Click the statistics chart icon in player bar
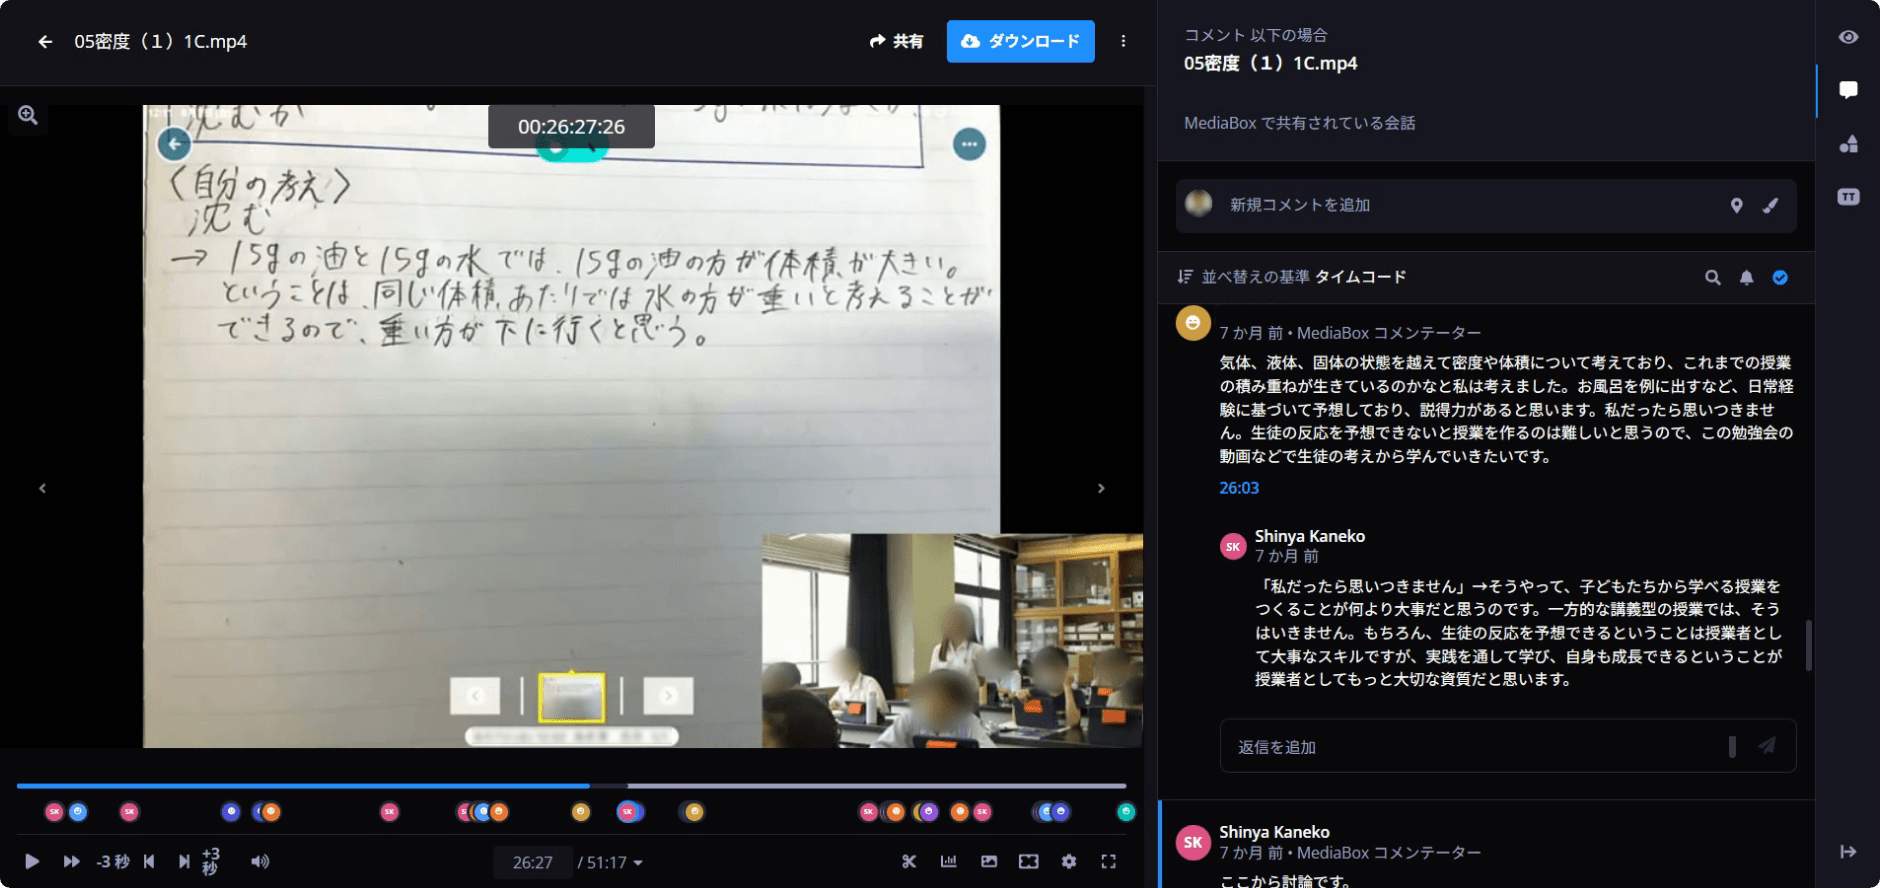The width and height of the screenshot is (1880, 888). tap(948, 861)
